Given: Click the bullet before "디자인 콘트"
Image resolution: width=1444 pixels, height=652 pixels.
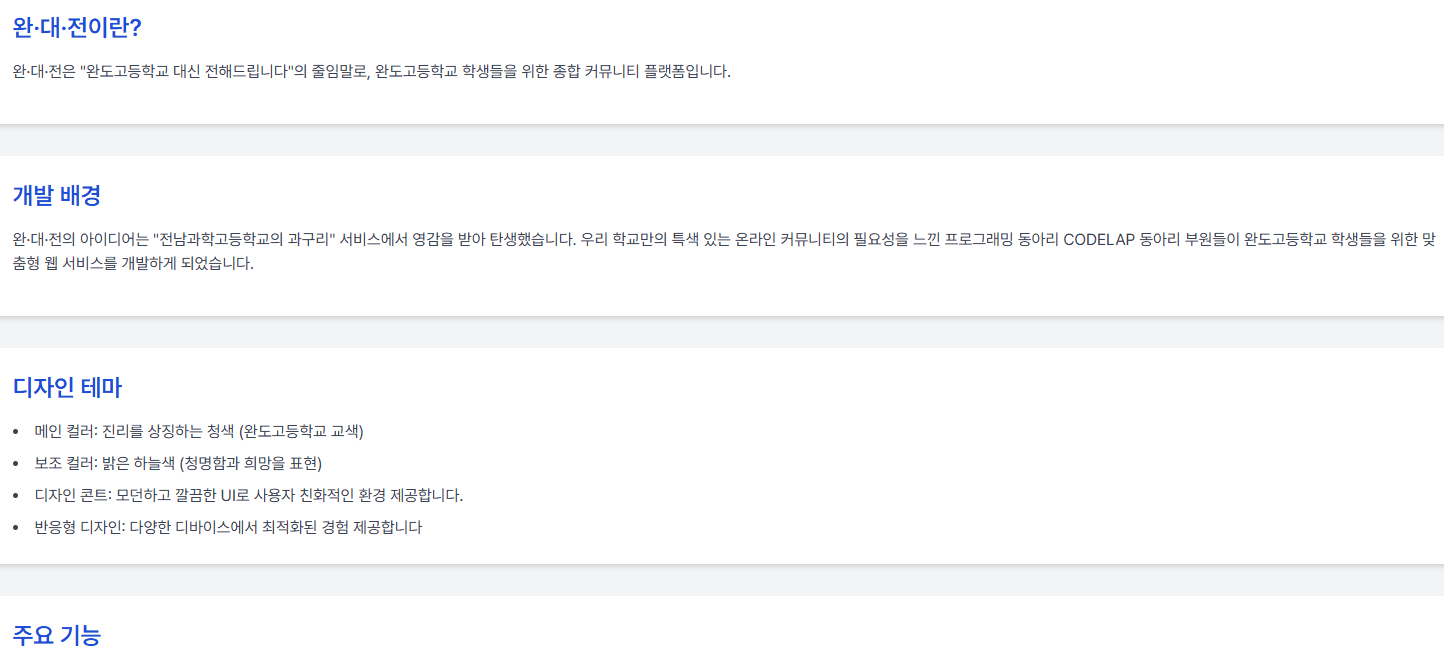Looking at the screenshot, I should (16, 496).
